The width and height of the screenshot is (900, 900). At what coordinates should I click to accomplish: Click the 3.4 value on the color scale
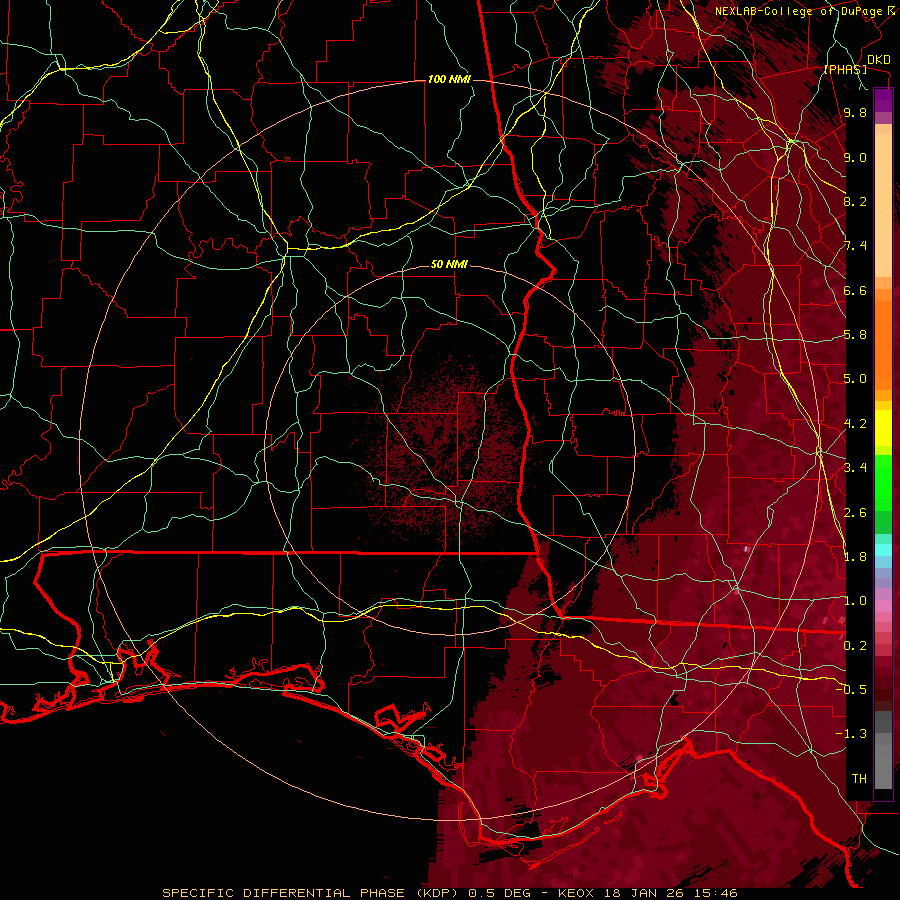855,468
